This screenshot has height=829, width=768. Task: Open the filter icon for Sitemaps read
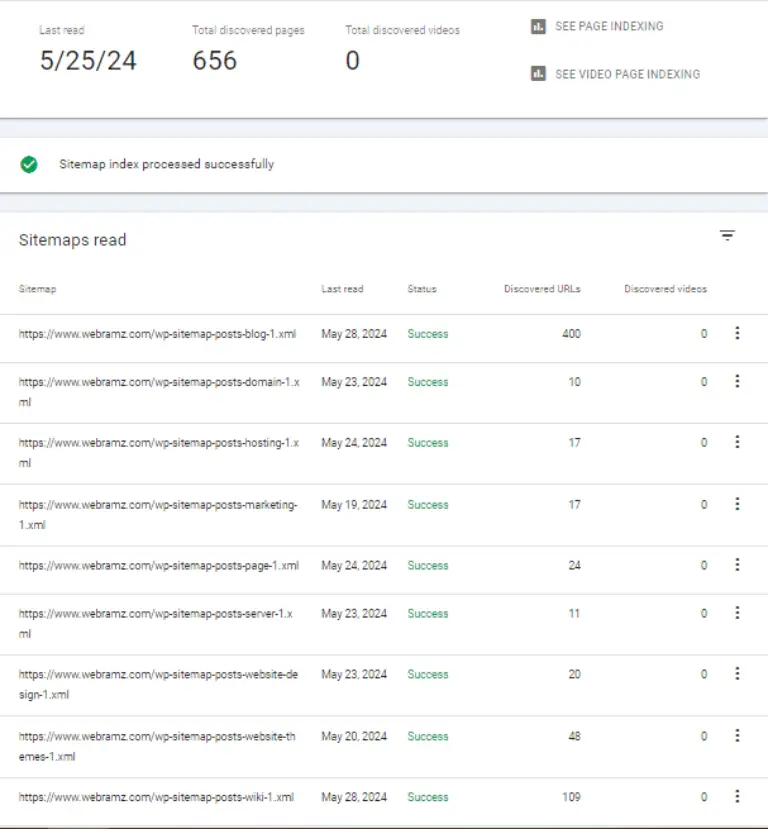click(x=727, y=235)
